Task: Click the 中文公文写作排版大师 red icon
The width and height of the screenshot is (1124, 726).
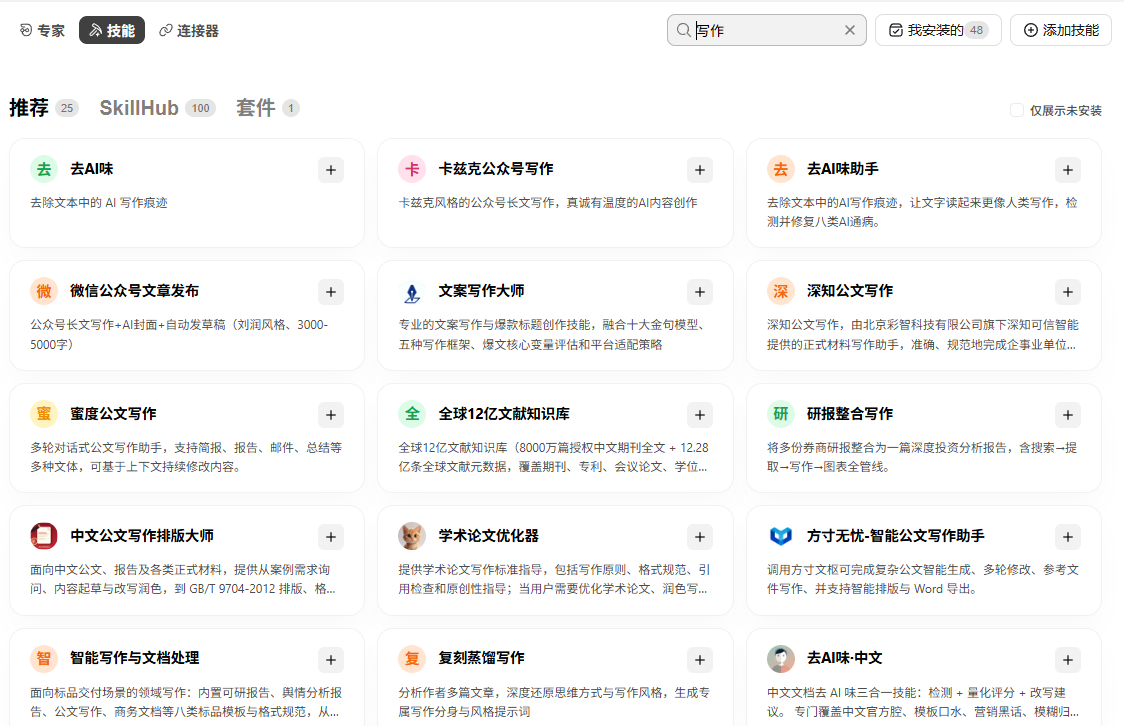Action: (44, 536)
